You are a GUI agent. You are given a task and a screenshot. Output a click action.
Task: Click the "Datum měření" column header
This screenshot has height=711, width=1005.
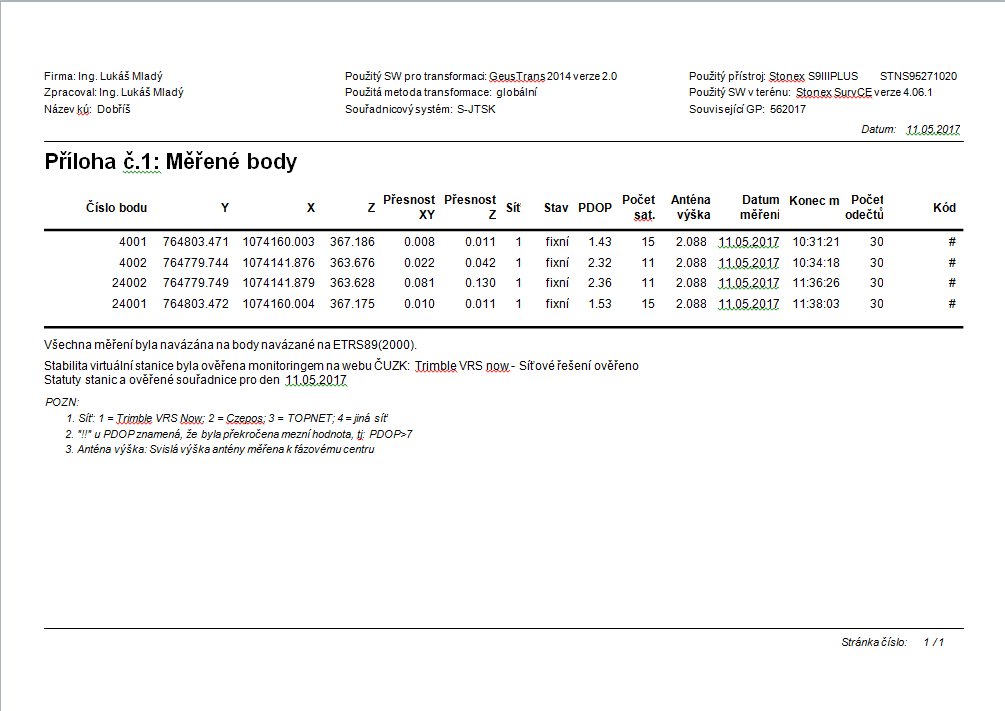760,207
